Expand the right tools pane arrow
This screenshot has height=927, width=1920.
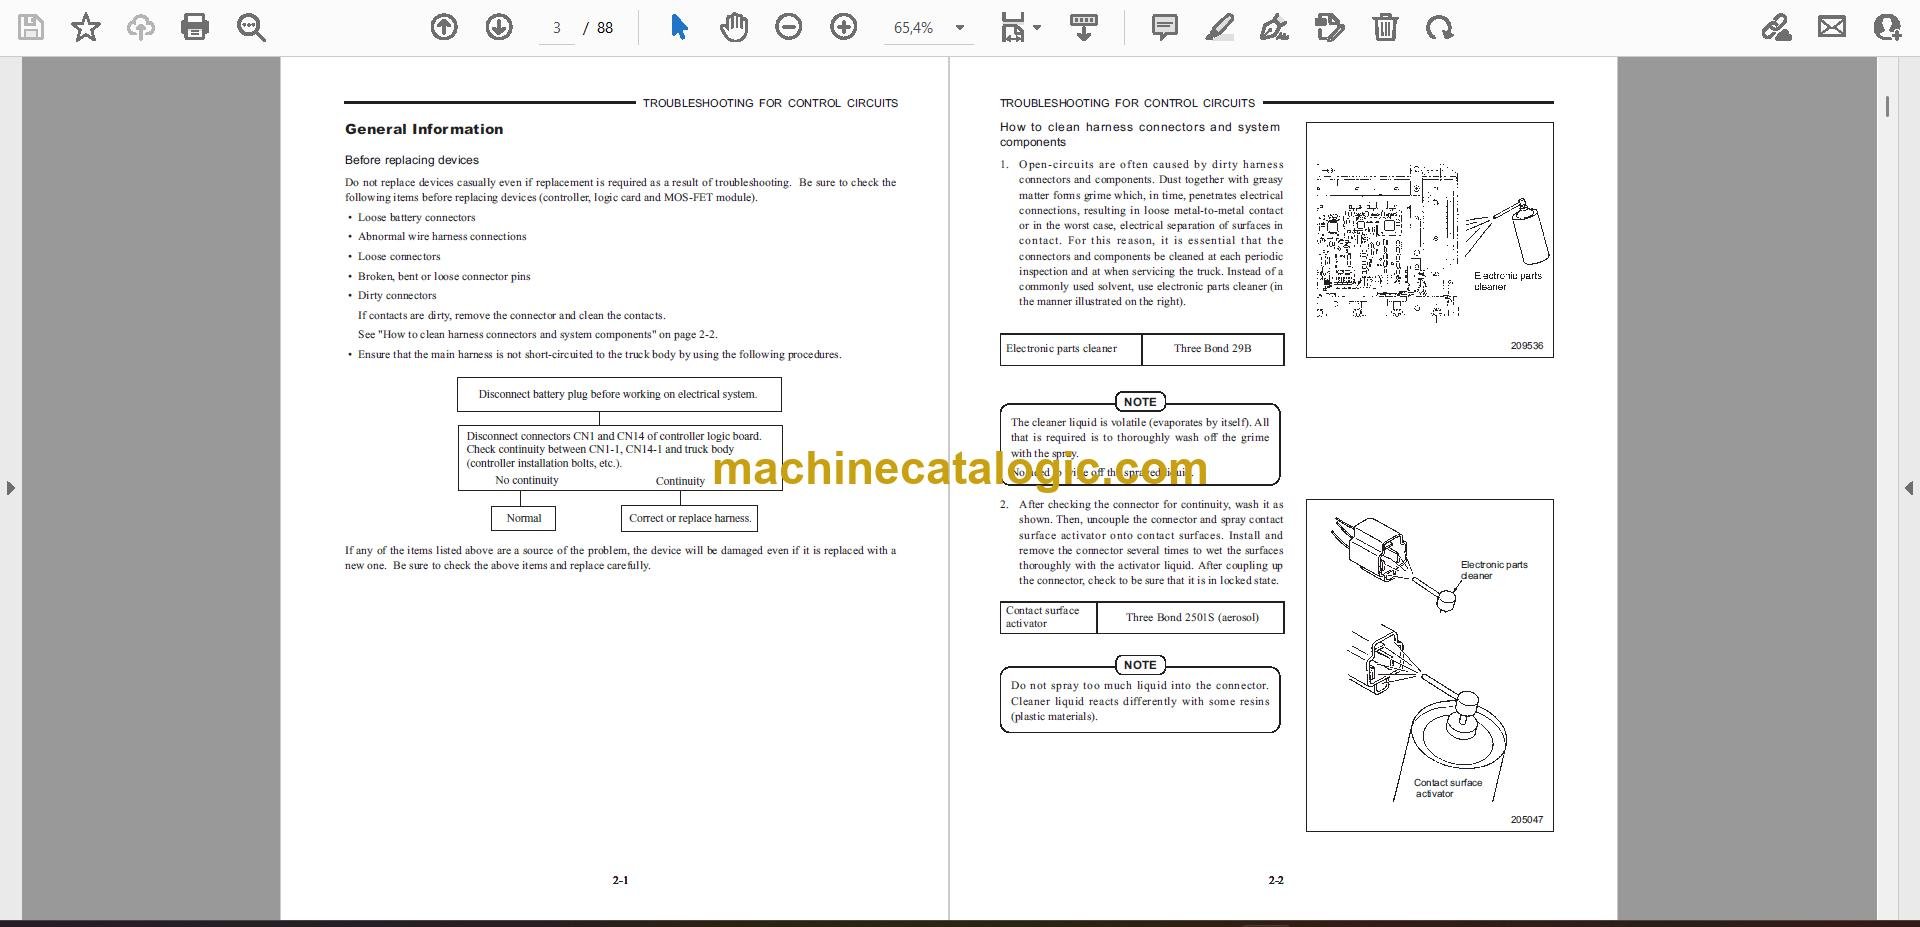[1908, 488]
